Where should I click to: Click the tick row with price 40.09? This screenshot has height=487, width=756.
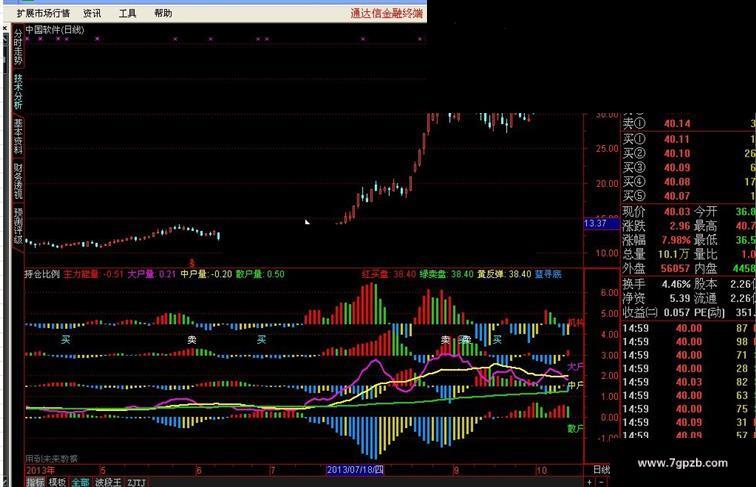688,423
